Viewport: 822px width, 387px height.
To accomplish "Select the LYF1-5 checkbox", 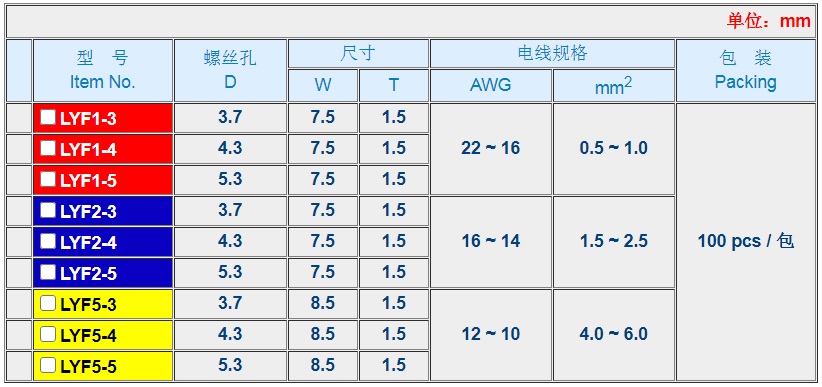I will tap(48, 179).
